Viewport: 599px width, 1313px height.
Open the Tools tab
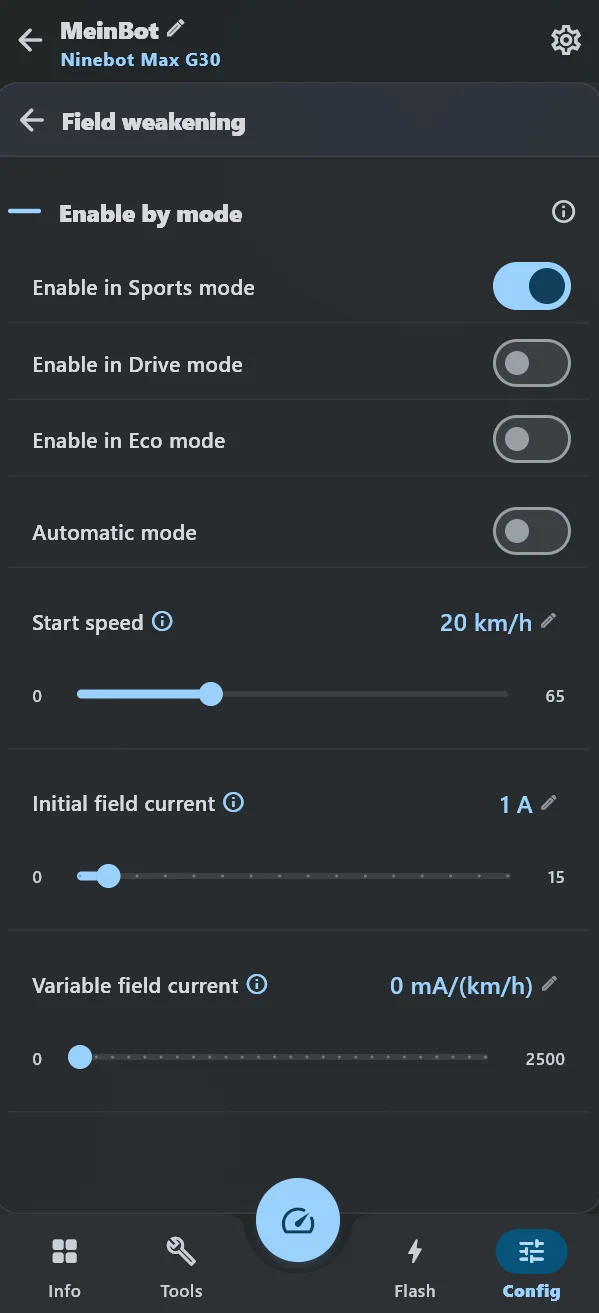point(181,1265)
